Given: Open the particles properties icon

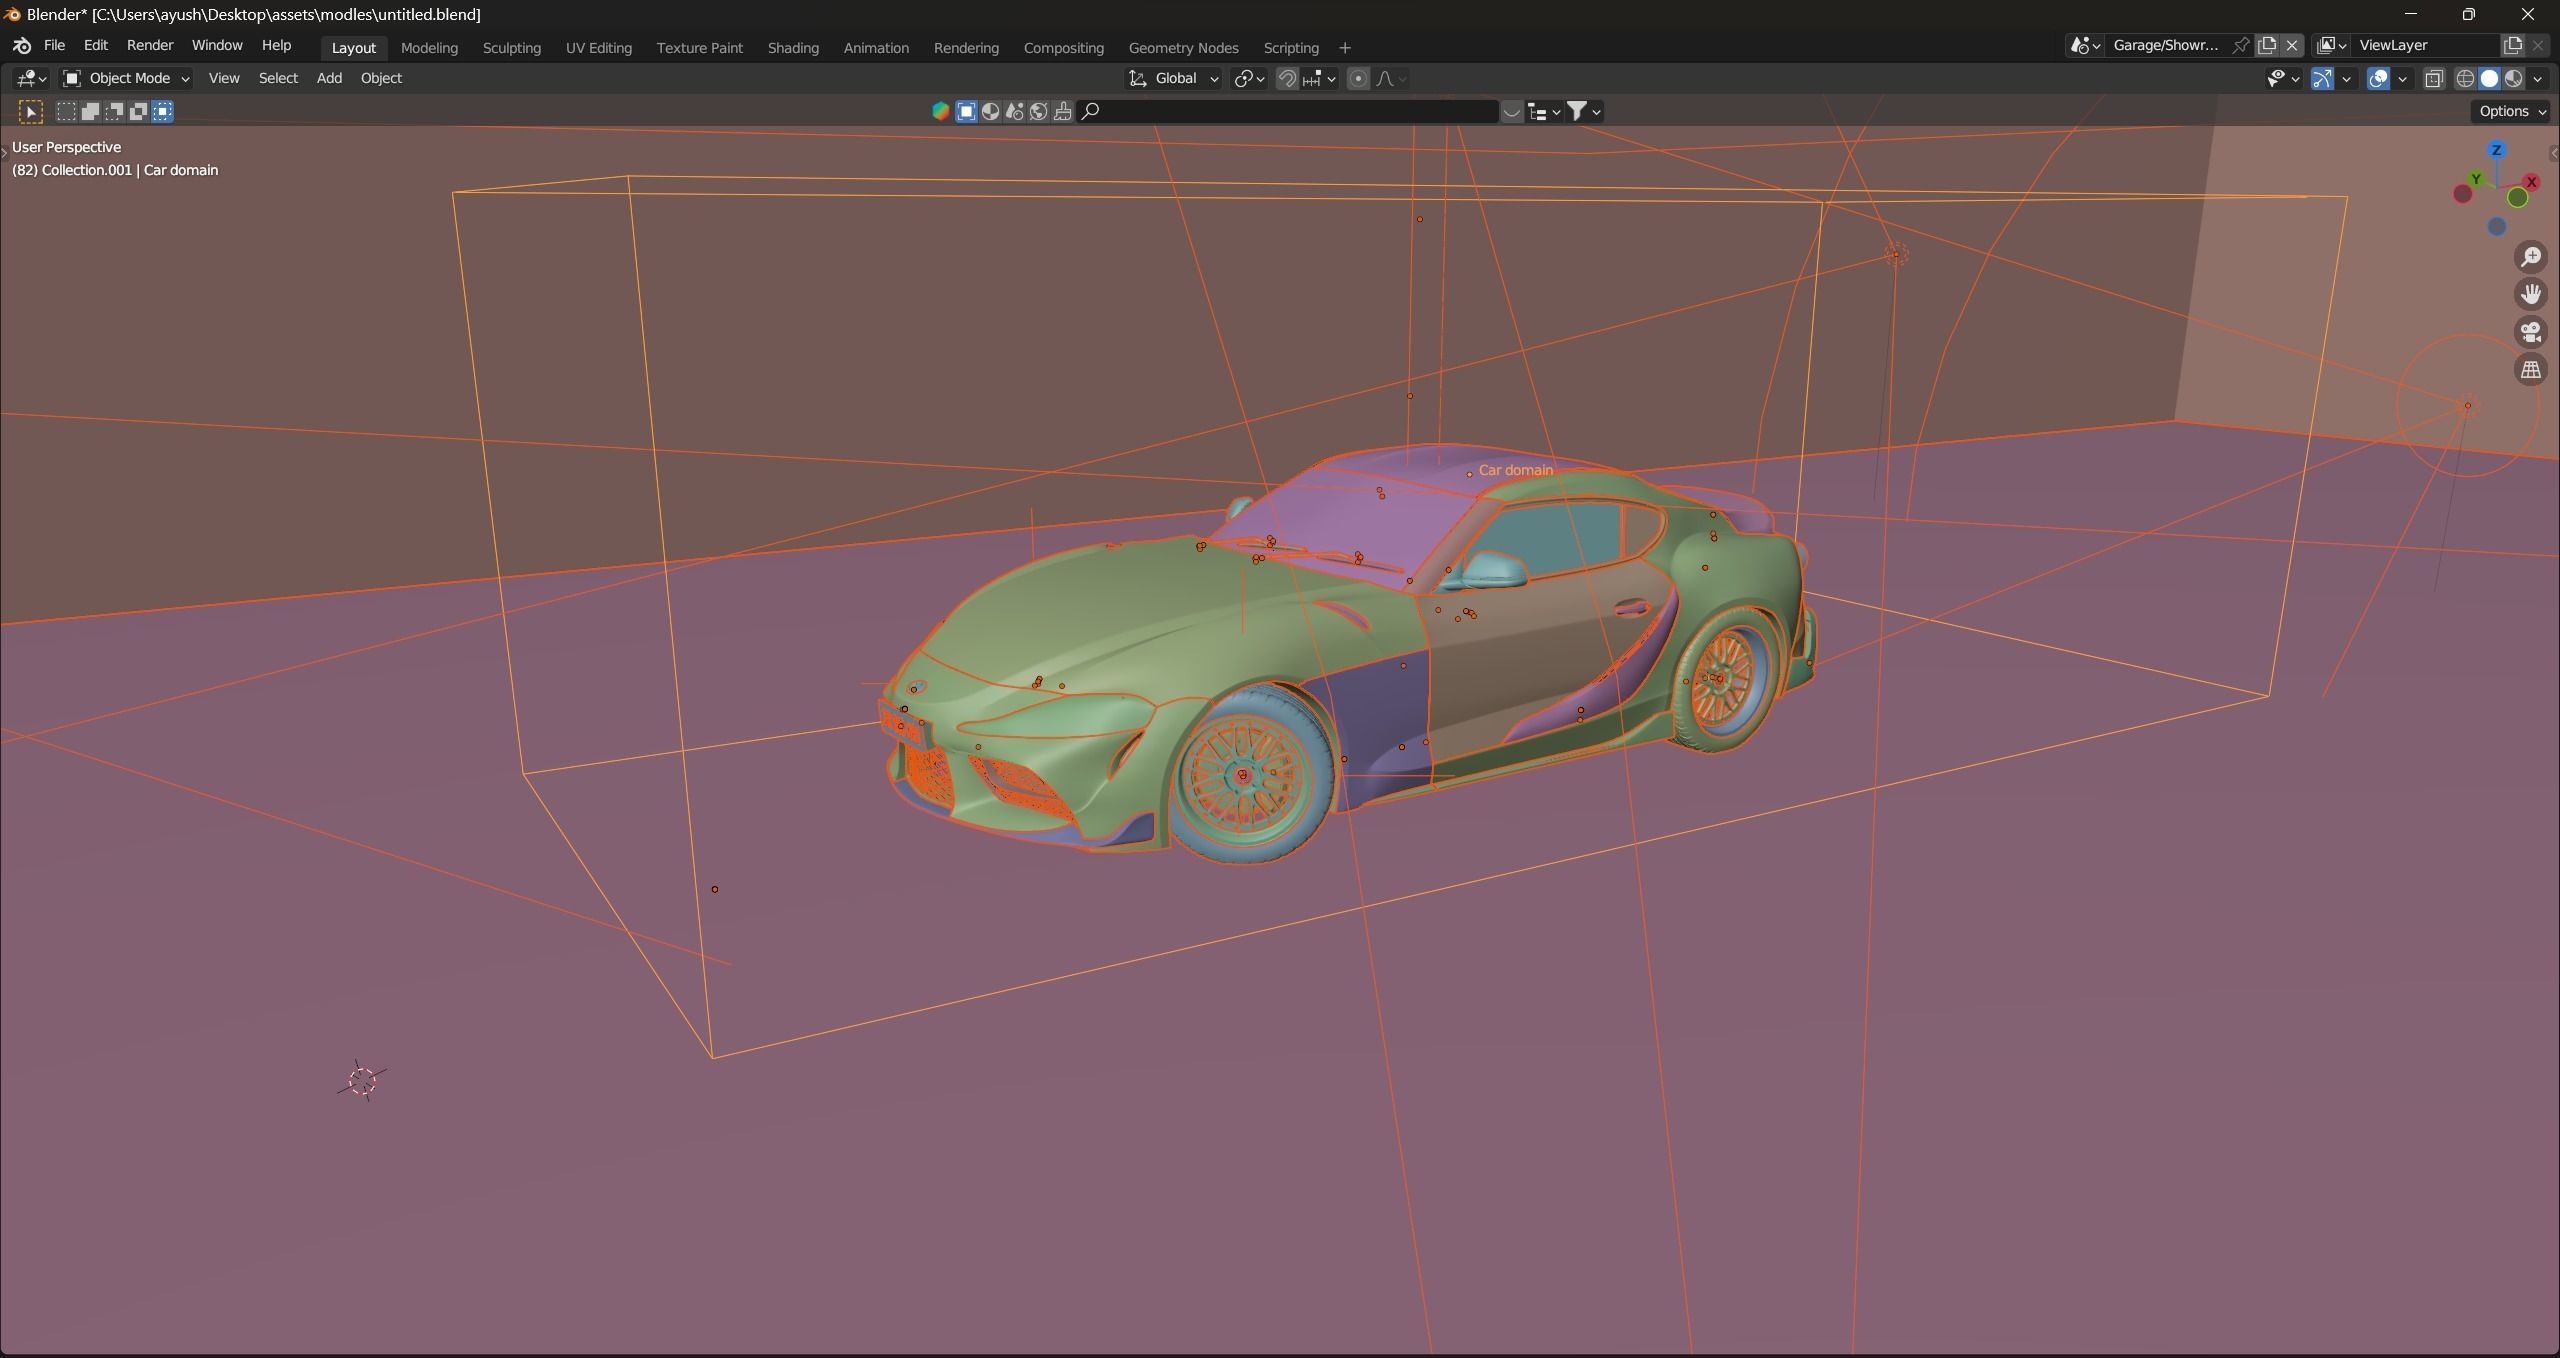Looking at the screenshot, I should tap(1014, 111).
